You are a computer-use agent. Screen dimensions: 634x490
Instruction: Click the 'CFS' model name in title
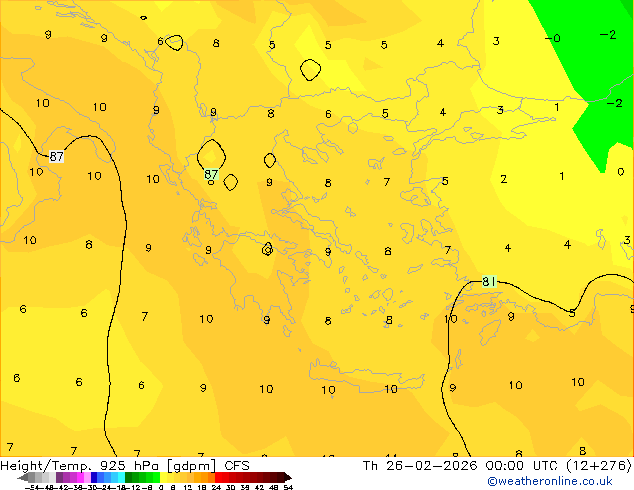237,466
